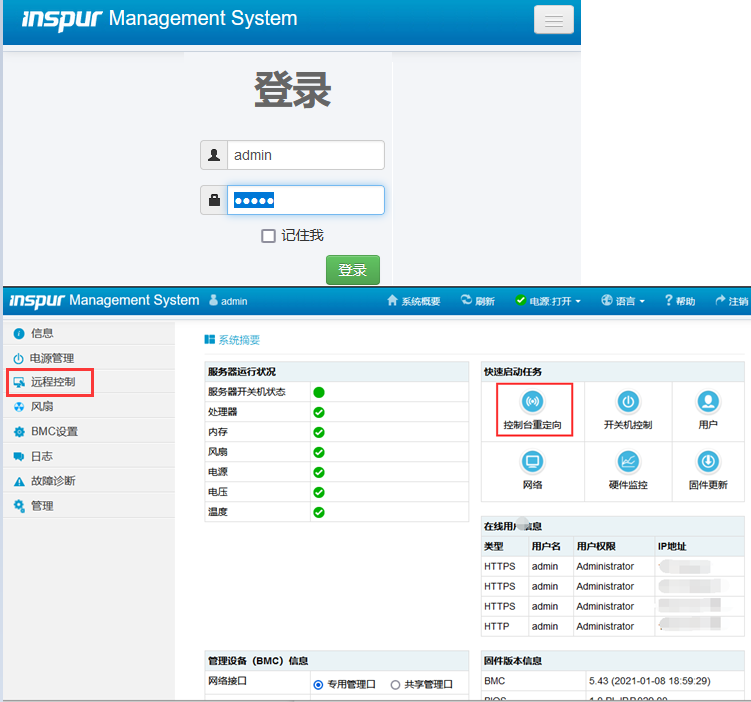Click the 处理器 status check icon
Image resolution: width=751 pixels, height=702 pixels.
[319, 412]
